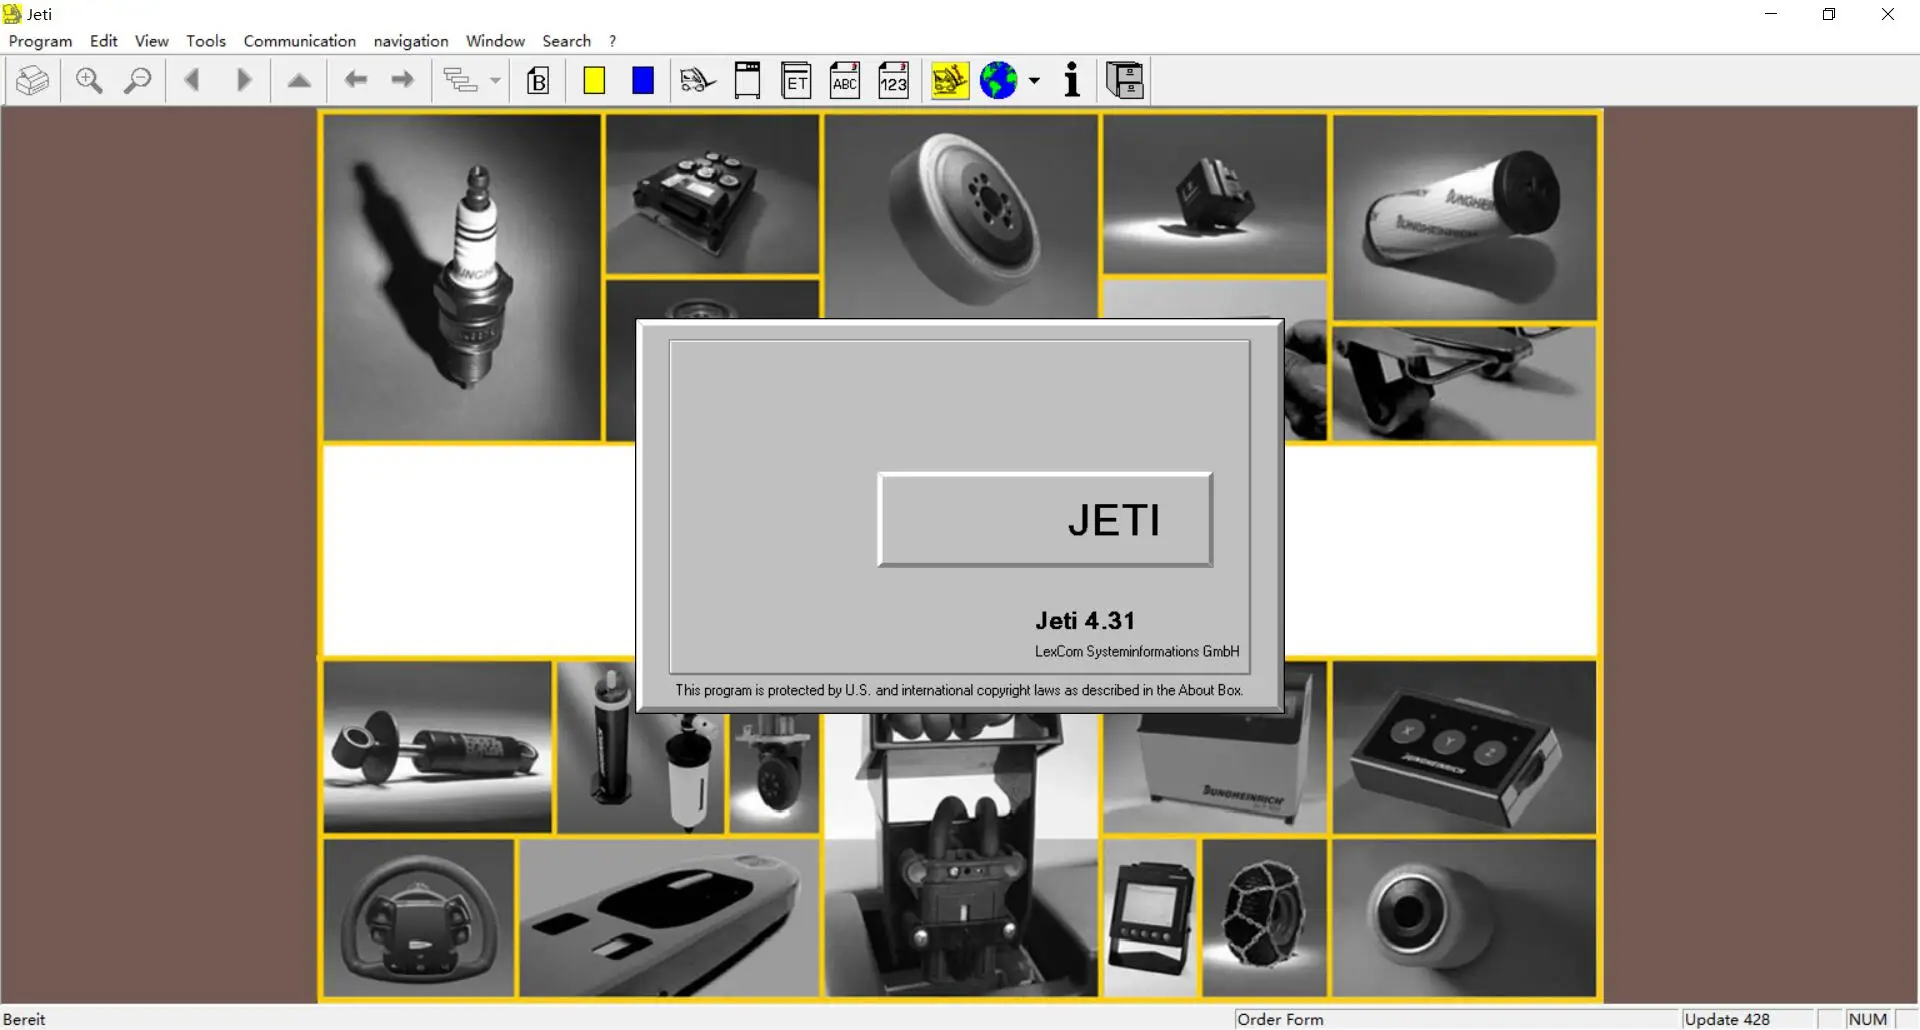Select the blue square swatch
This screenshot has width=1920, height=1030.
[x=643, y=81]
